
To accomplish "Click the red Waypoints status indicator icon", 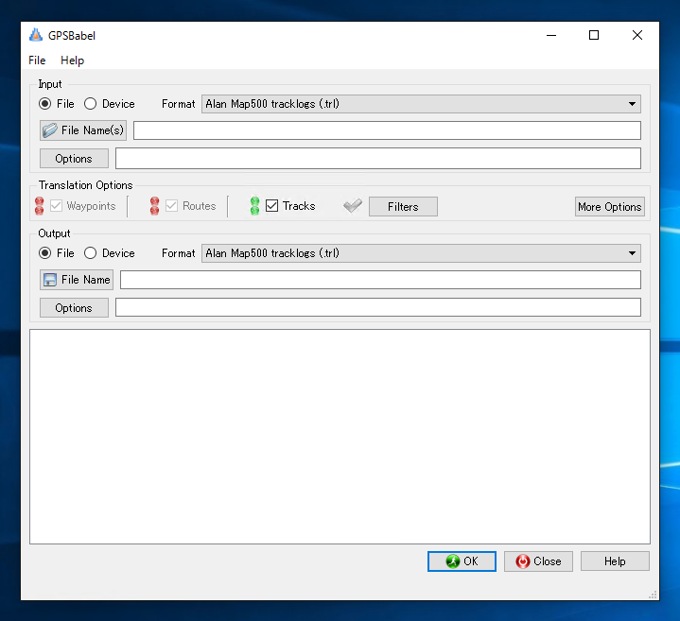I will pyautogui.click(x=39, y=206).
